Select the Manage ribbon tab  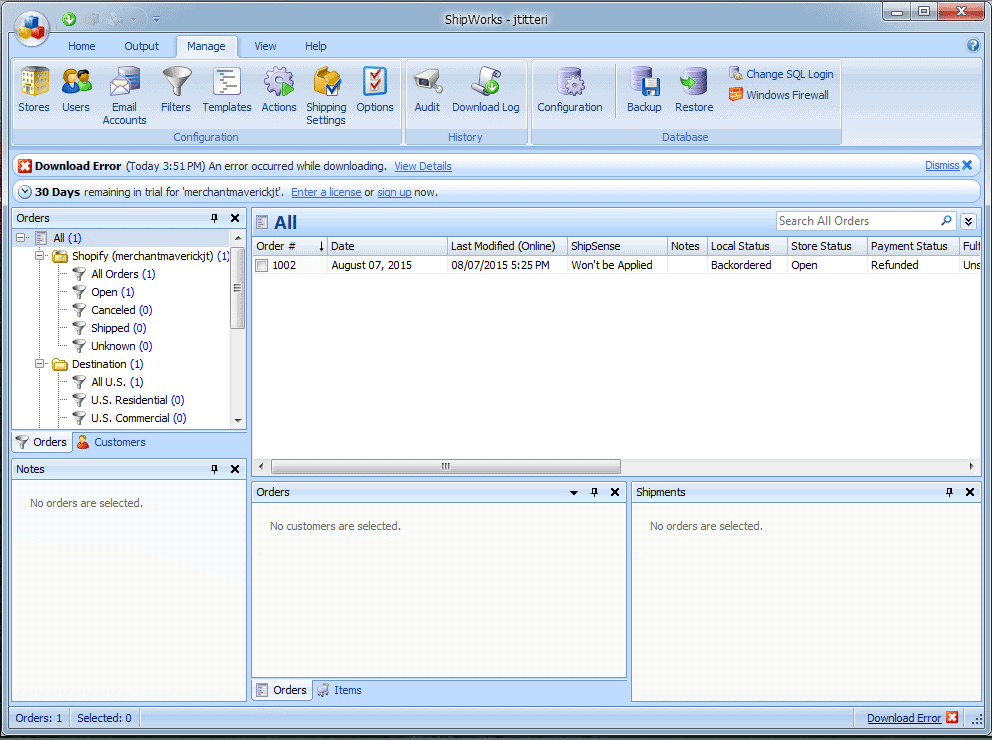206,46
